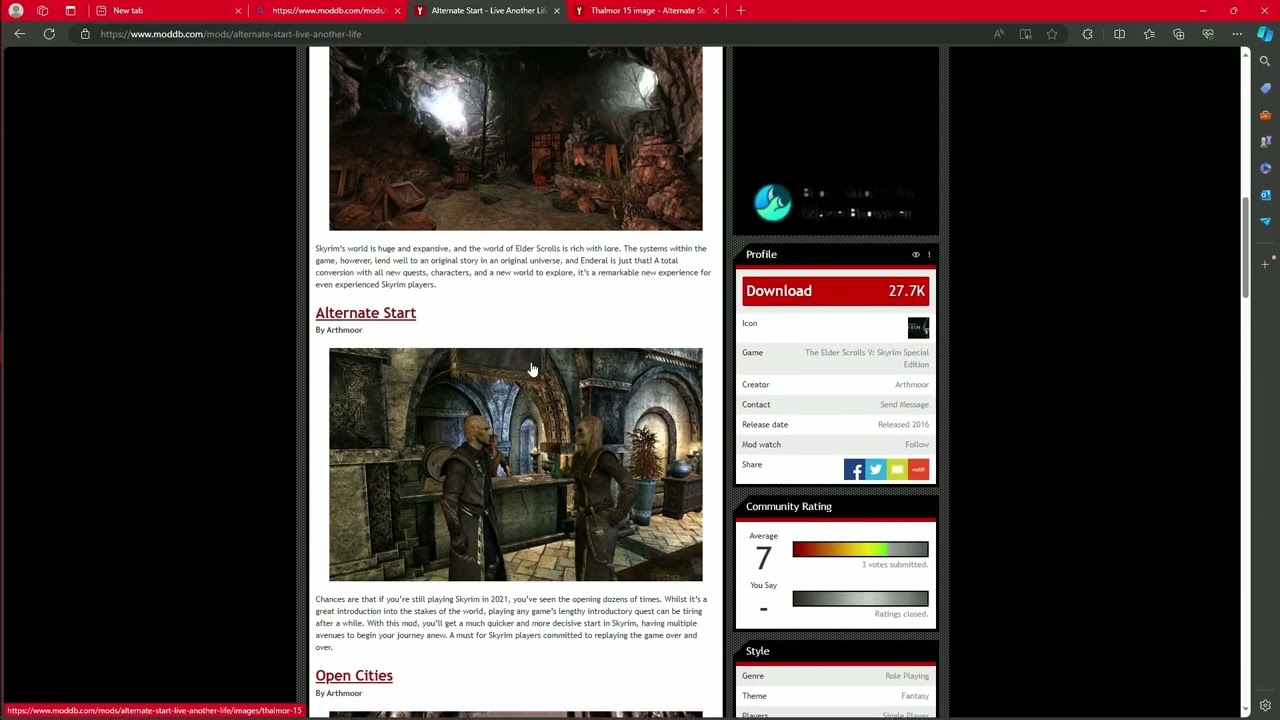
Task: Switch to the Thalmor 15 image tab
Action: point(647,10)
